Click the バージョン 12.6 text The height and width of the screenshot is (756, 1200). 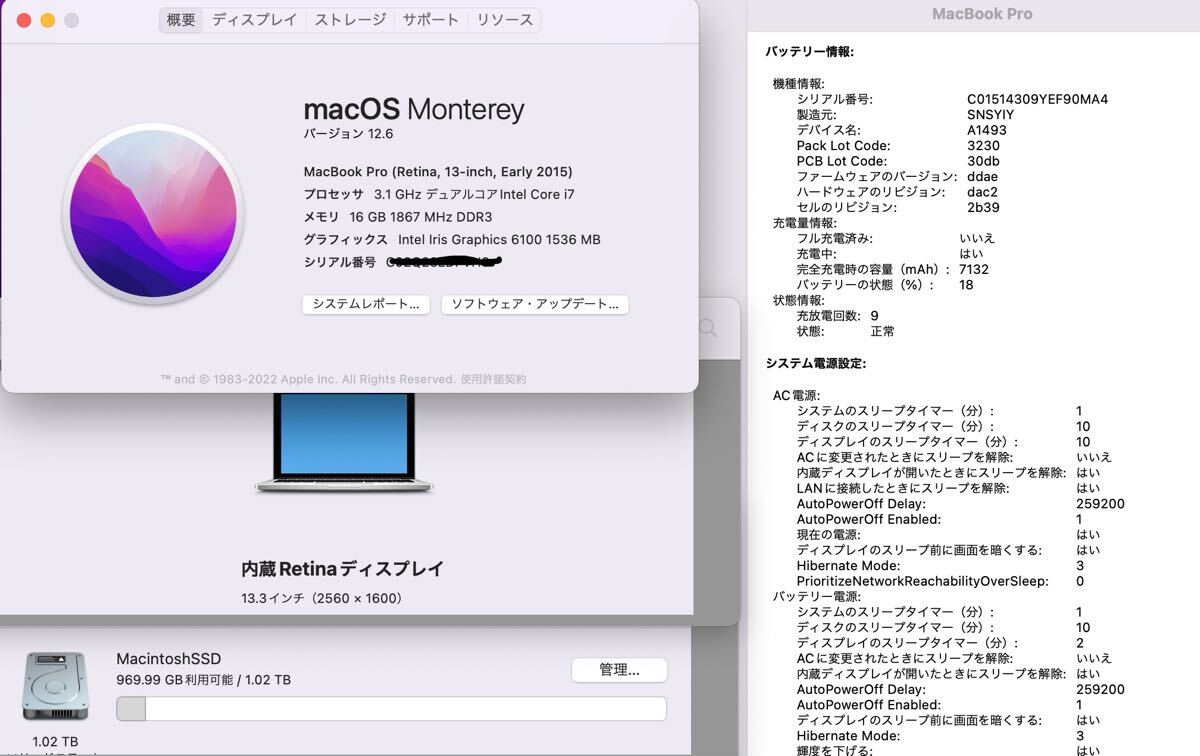pos(349,134)
